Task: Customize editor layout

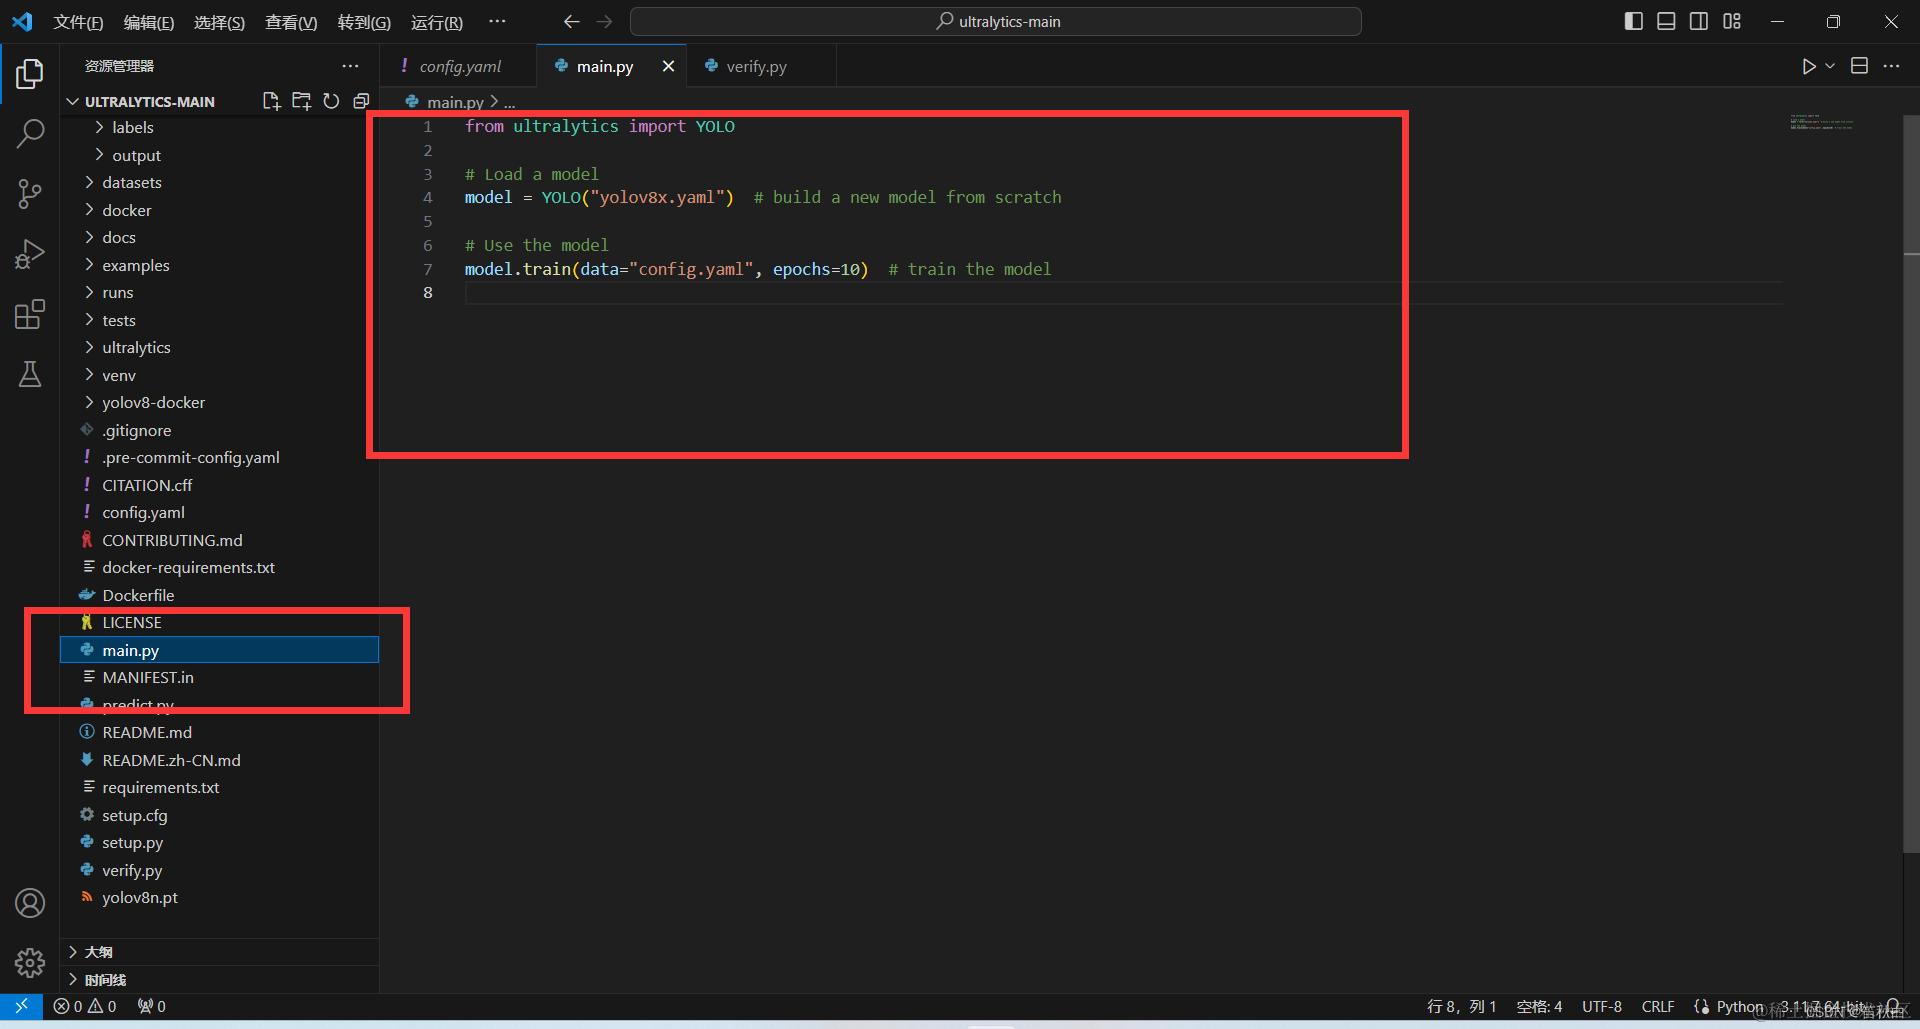Action: click(x=1732, y=21)
